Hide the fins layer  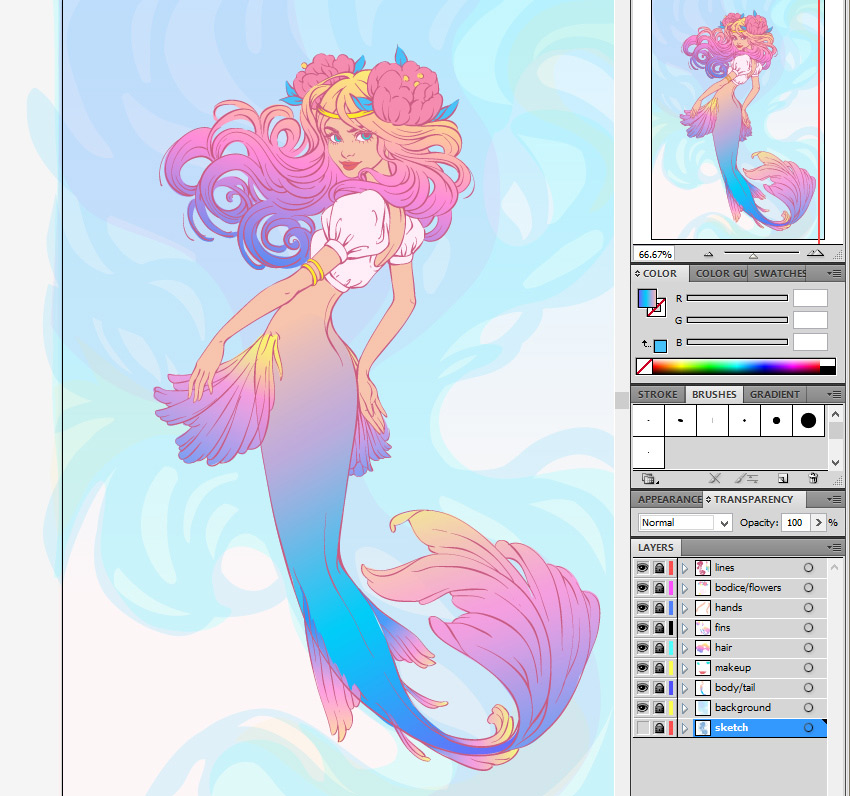click(x=642, y=627)
